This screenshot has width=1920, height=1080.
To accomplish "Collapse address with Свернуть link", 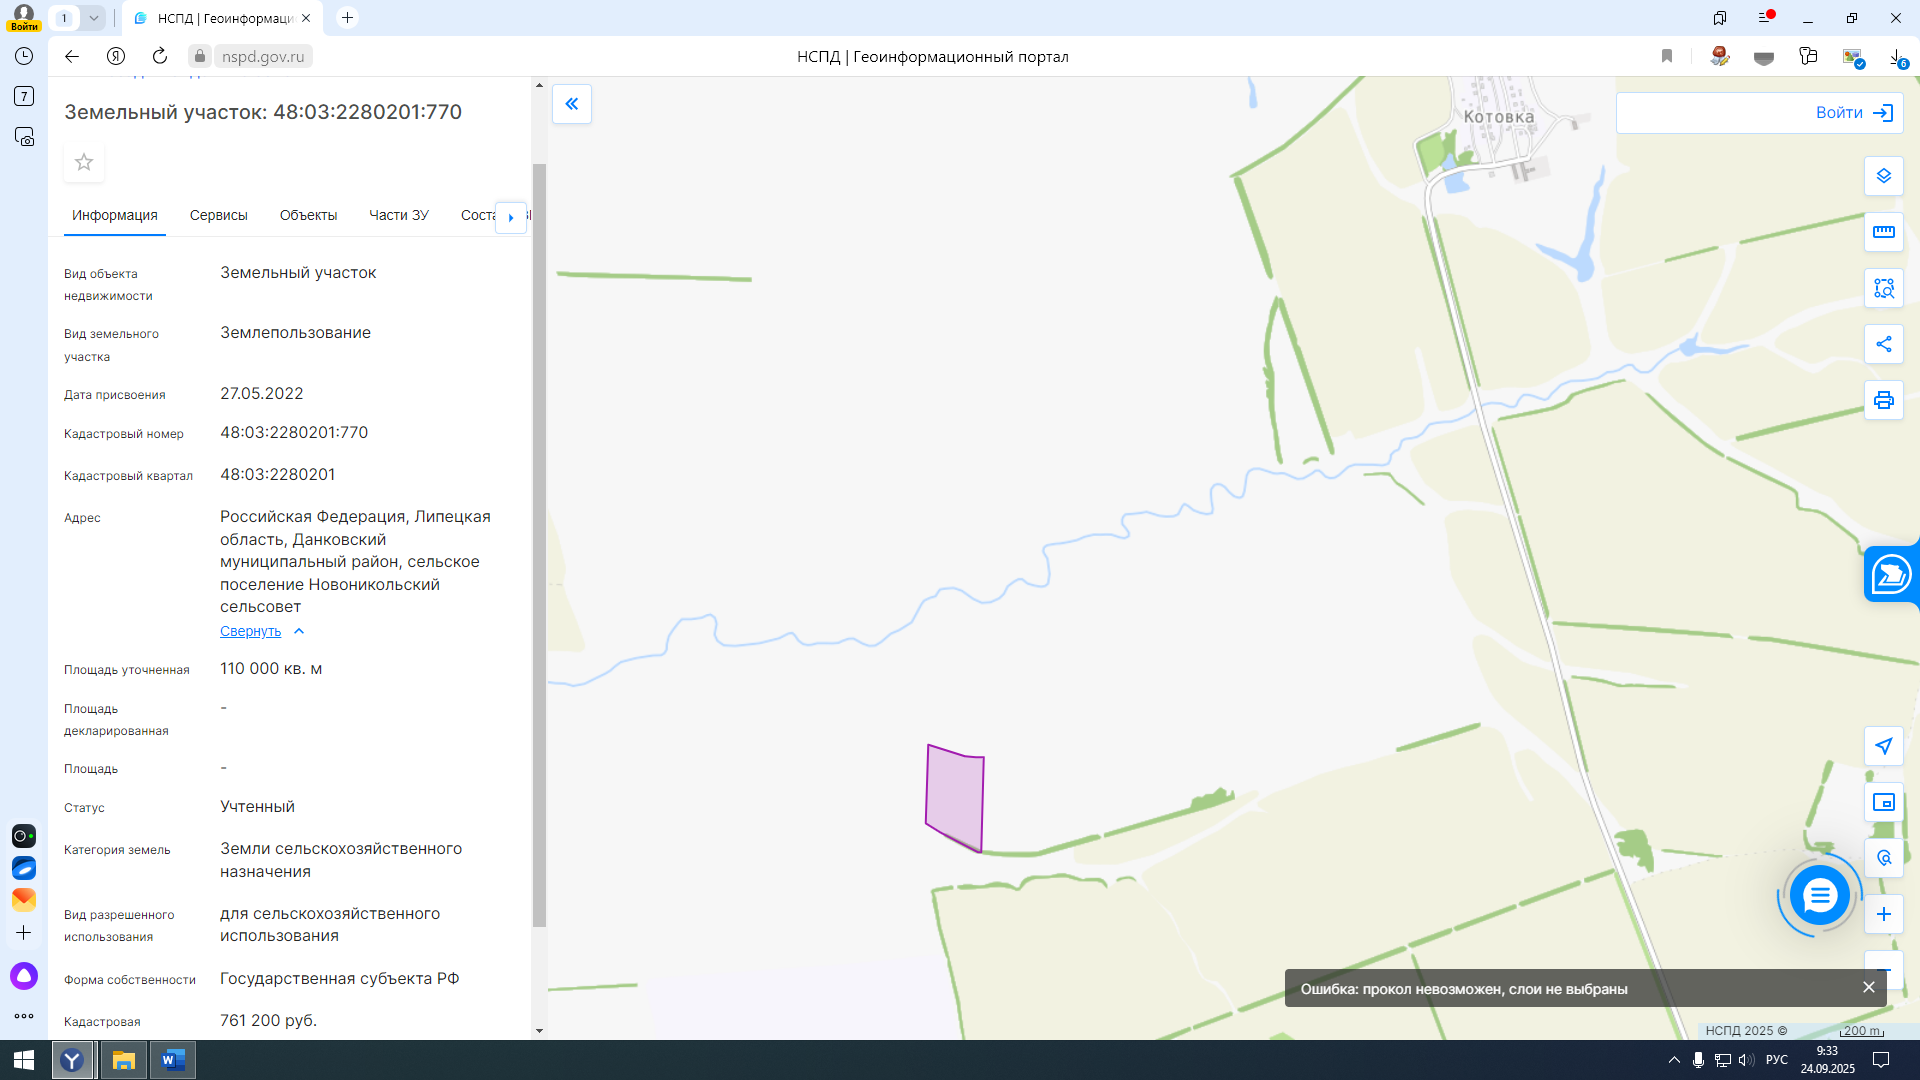I will [251, 631].
